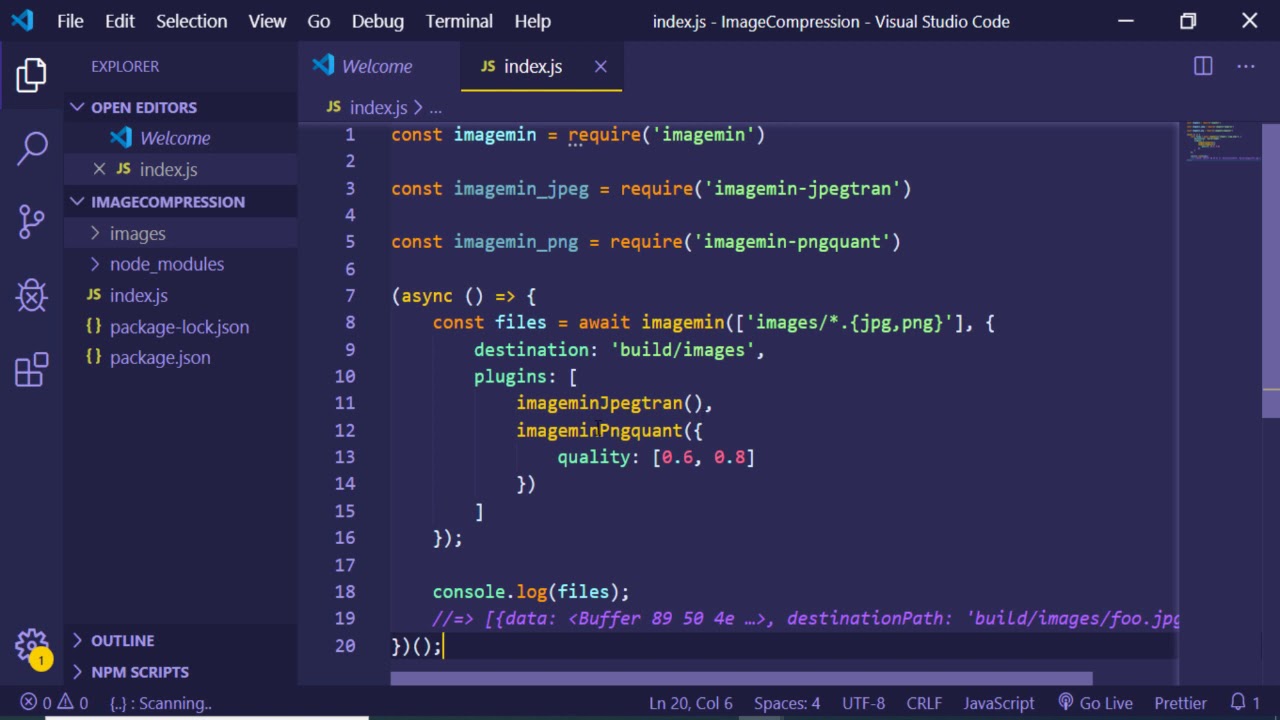
Task: Click the horizontal scrollbar of editor
Action: point(740,679)
